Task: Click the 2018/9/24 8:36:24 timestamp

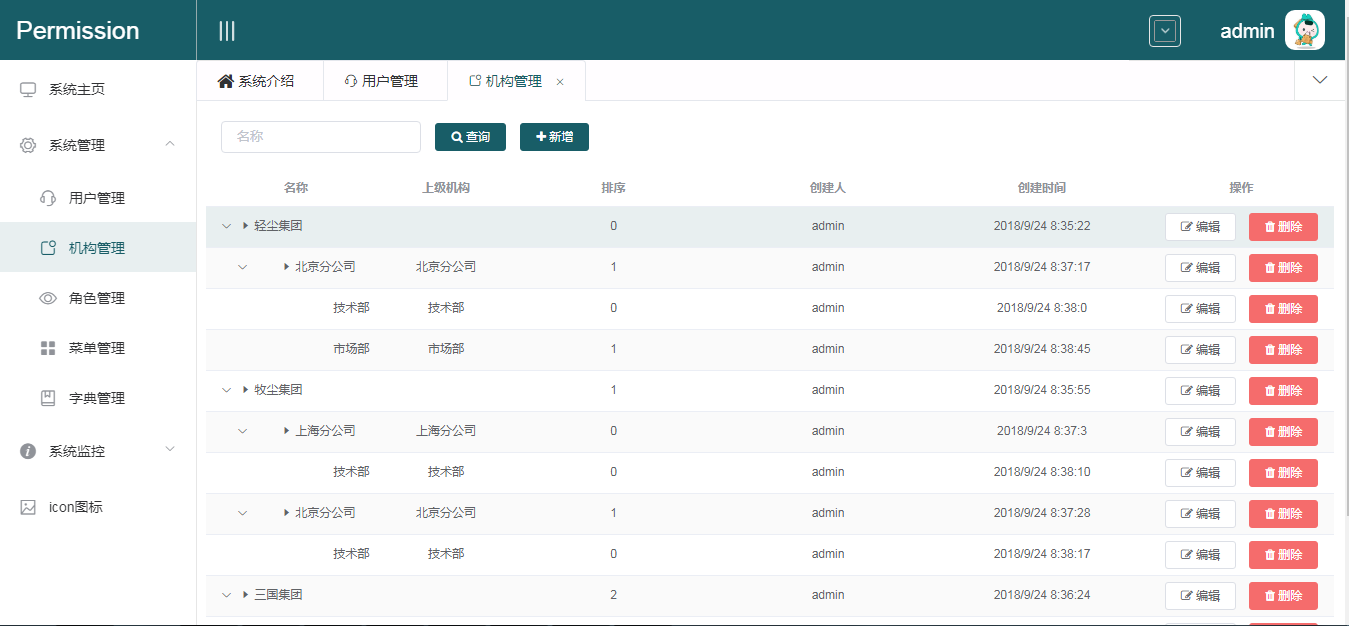Action: pyautogui.click(x=1042, y=595)
